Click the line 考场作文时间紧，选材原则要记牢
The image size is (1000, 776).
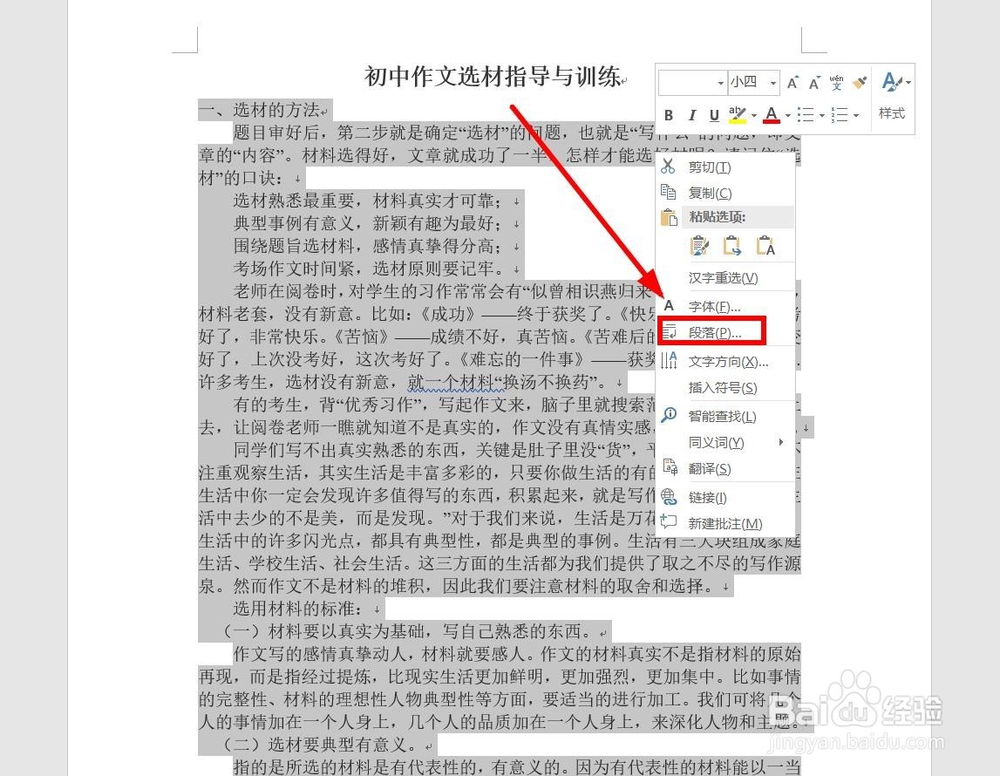tap(367, 268)
